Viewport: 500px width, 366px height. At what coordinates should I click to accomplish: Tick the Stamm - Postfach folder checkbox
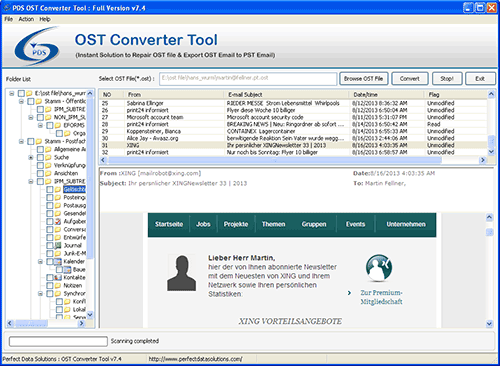point(31,141)
